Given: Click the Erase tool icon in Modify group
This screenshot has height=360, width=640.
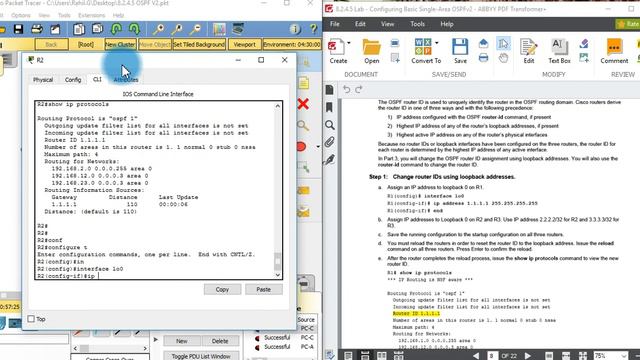Looking at the screenshot, I should [x=584, y=43].
